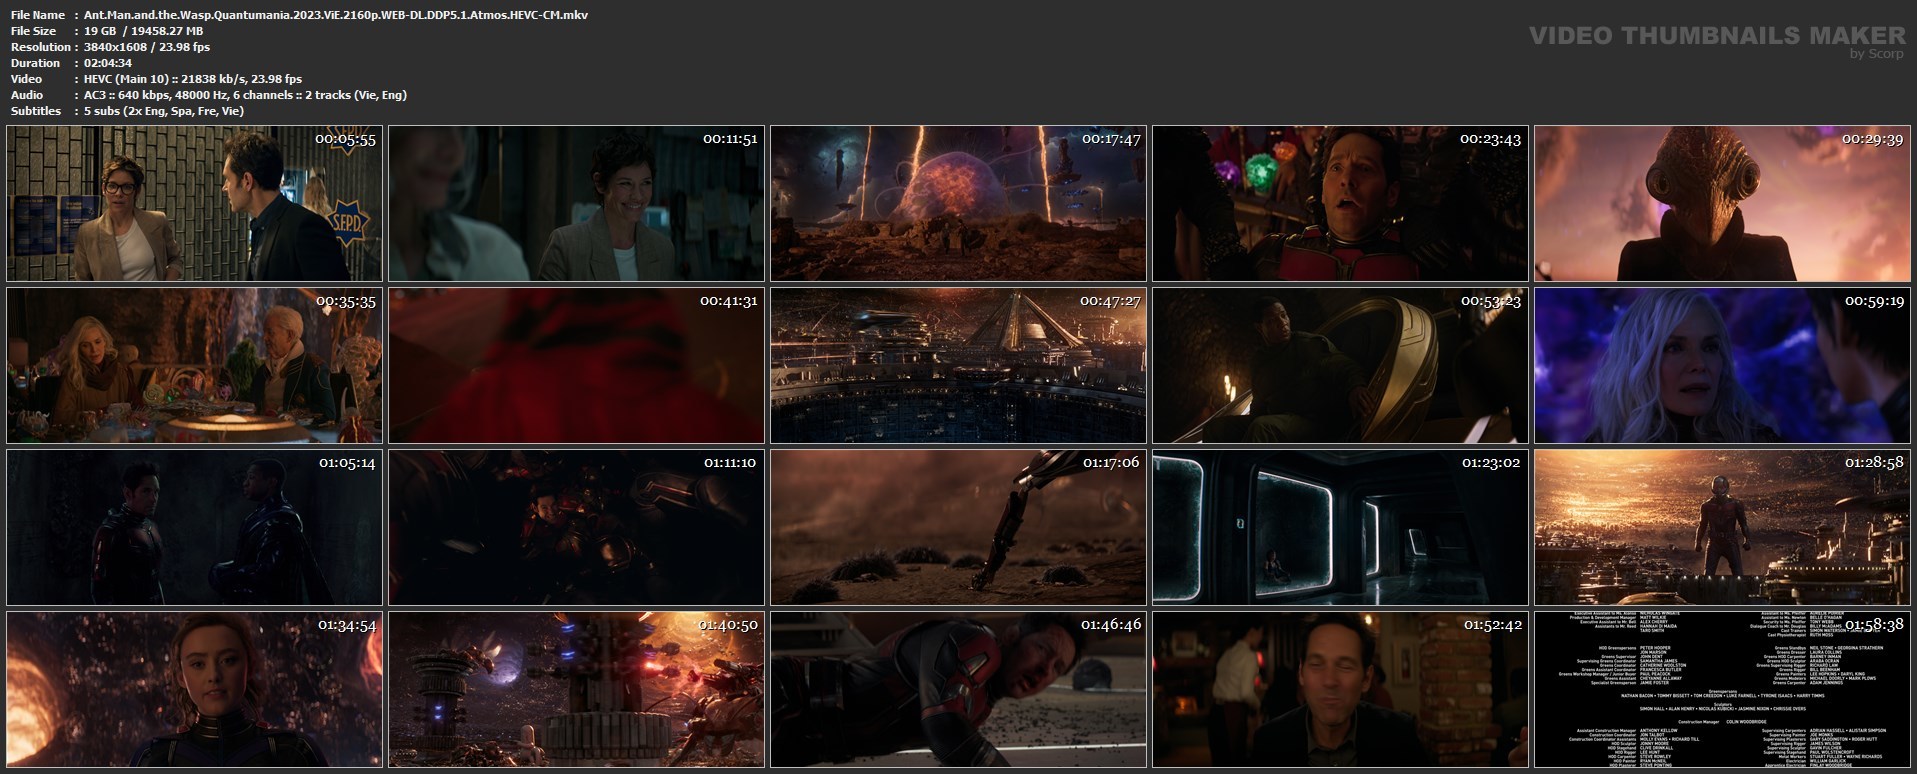The width and height of the screenshot is (1917, 774).
Task: Click the Duration label
Action: pyautogui.click(x=35, y=63)
